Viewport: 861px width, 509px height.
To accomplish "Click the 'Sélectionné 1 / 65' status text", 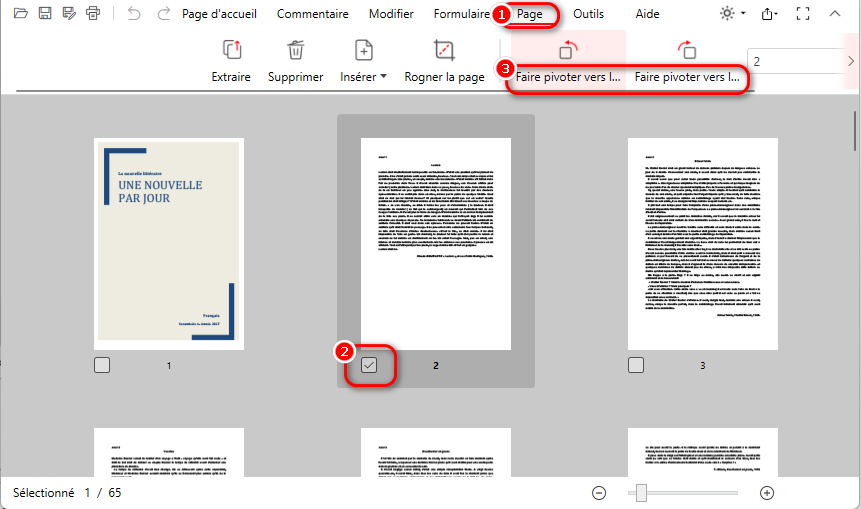I will pos(67,493).
